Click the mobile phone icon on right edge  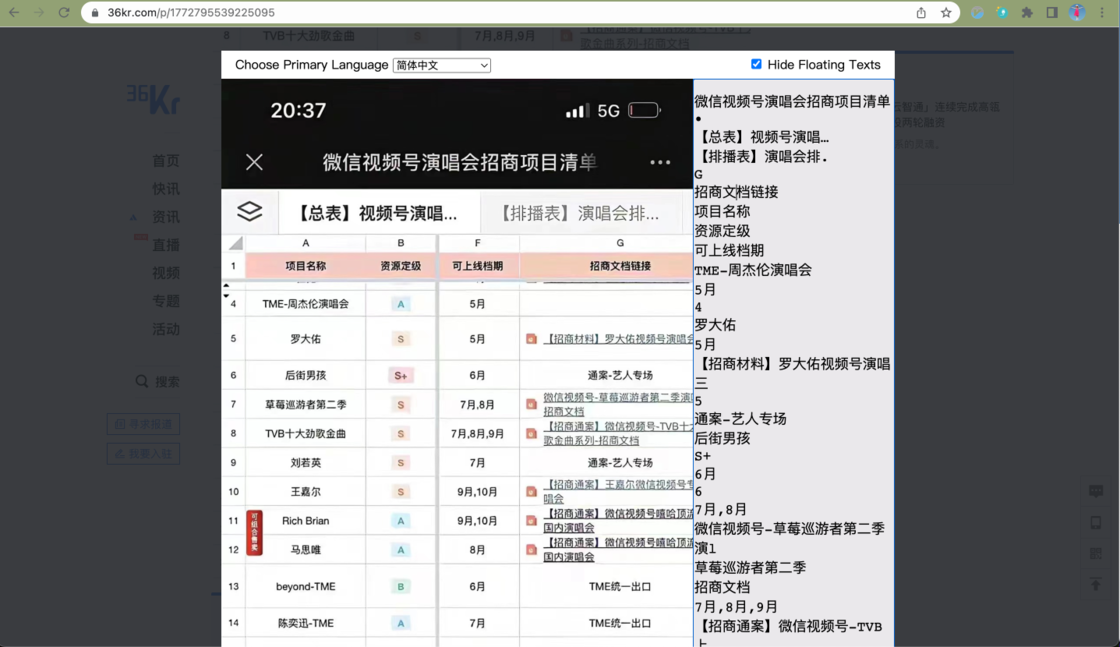pyautogui.click(x=1096, y=523)
